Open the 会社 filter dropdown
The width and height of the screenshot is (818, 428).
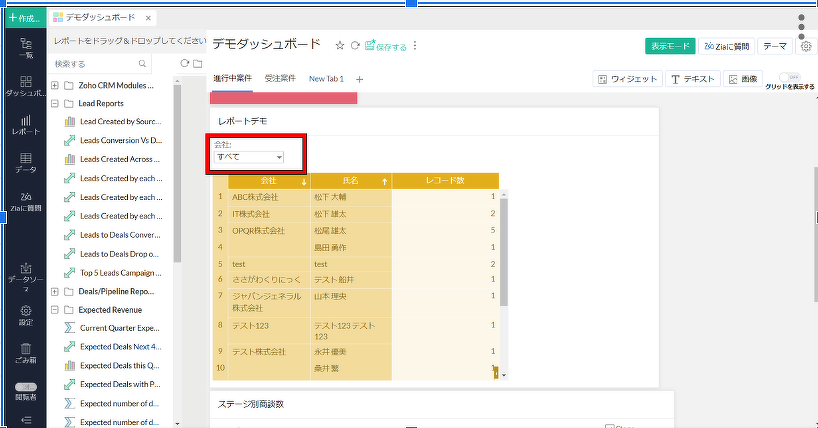tap(250, 157)
